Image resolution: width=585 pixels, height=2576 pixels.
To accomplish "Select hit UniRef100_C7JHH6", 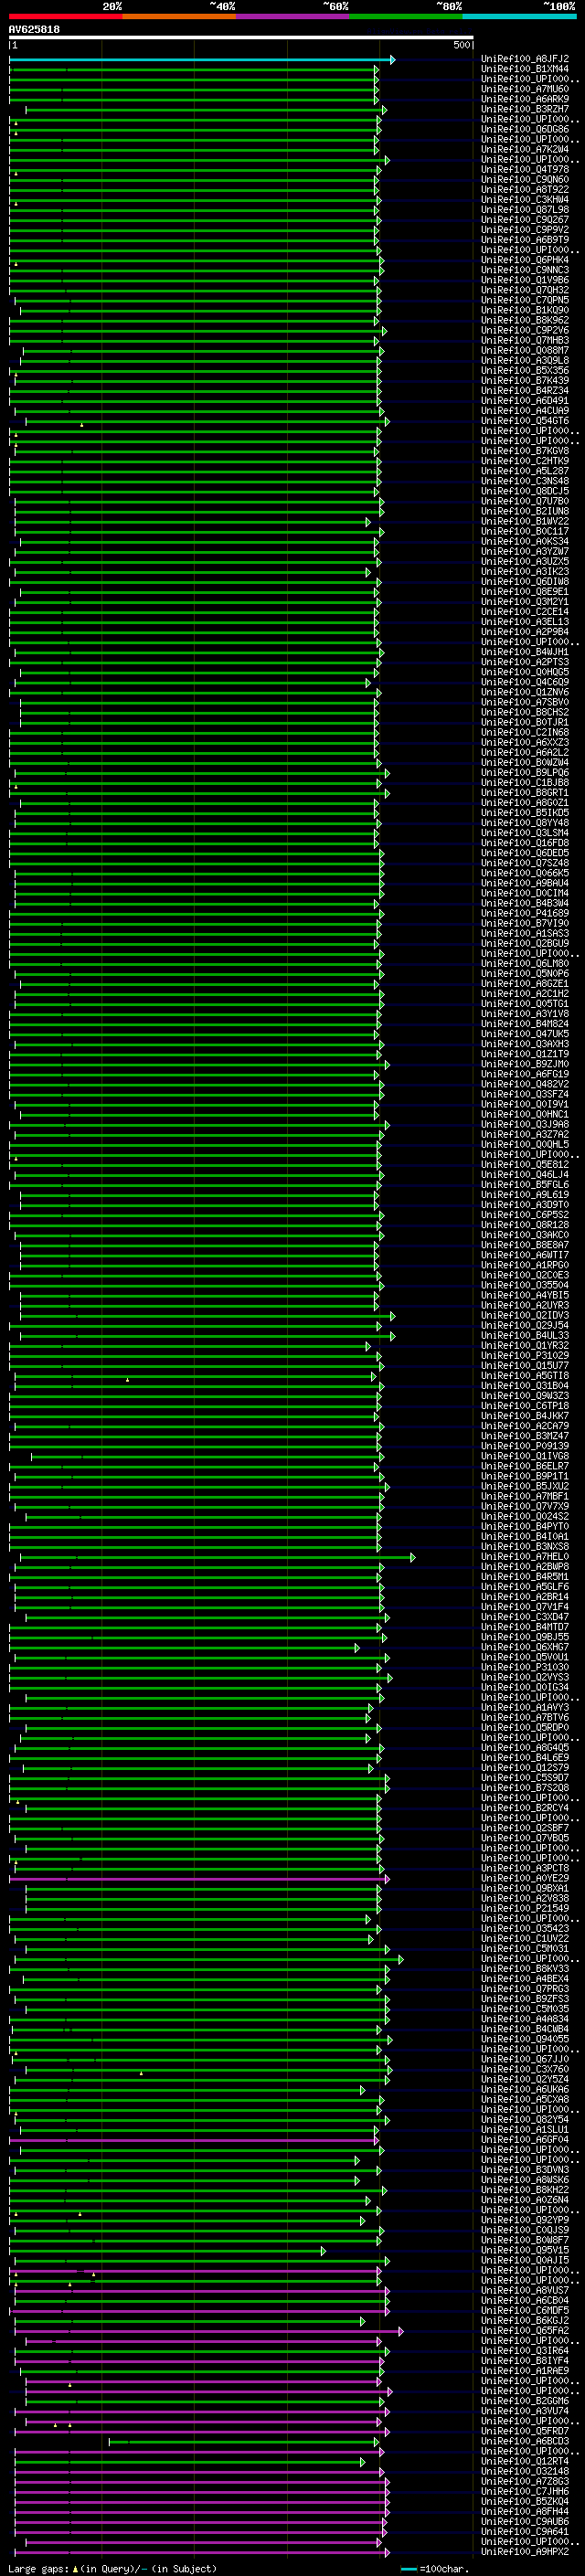I will tap(525, 2491).
